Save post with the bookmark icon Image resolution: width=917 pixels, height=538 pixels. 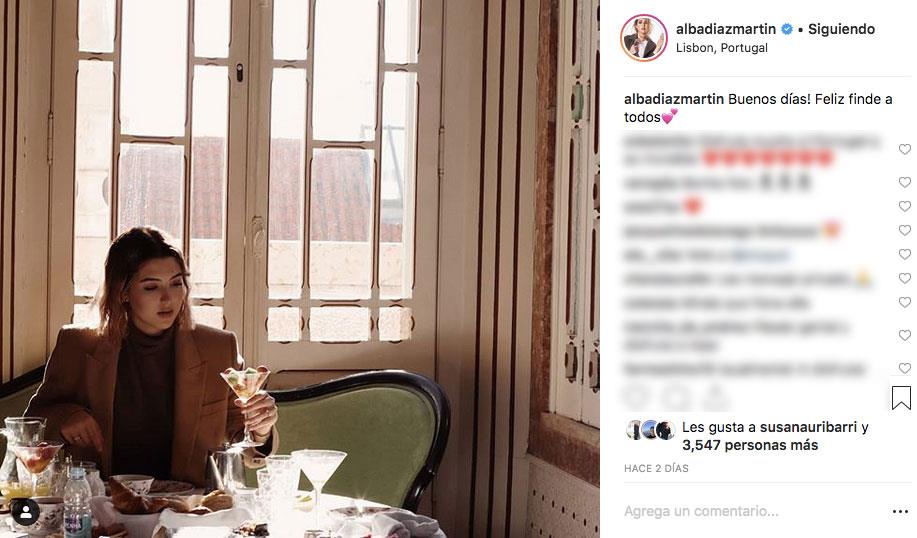[x=901, y=398]
